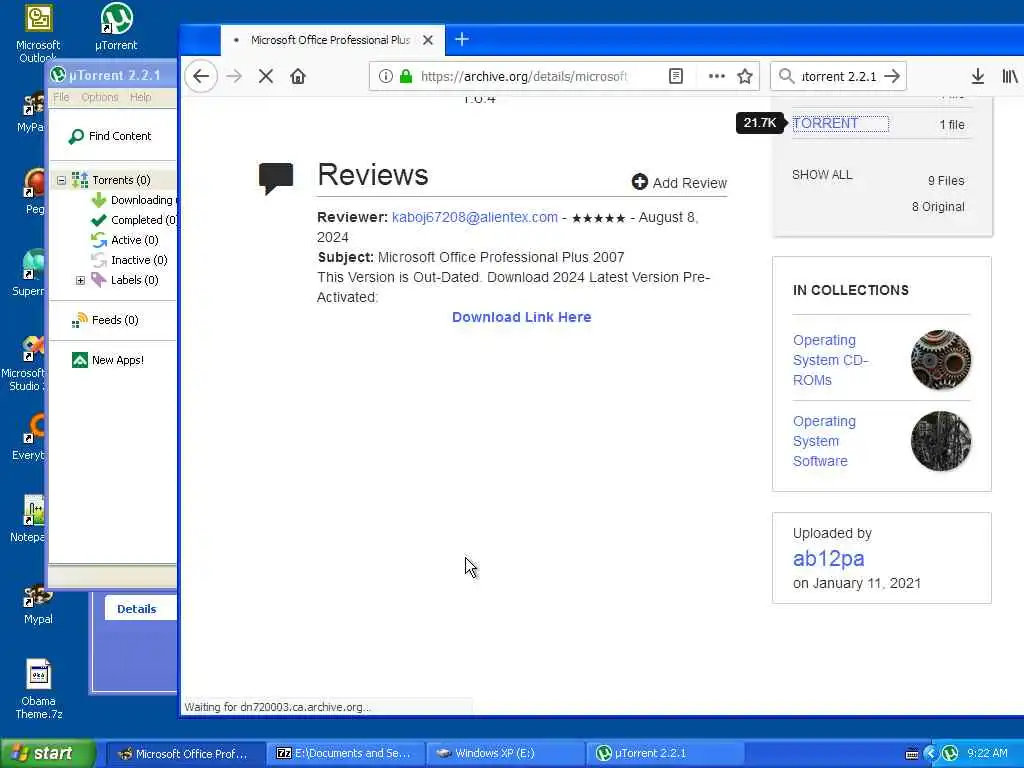Click the 9 Files count text
The height and width of the screenshot is (768, 1024).
pos(946,181)
